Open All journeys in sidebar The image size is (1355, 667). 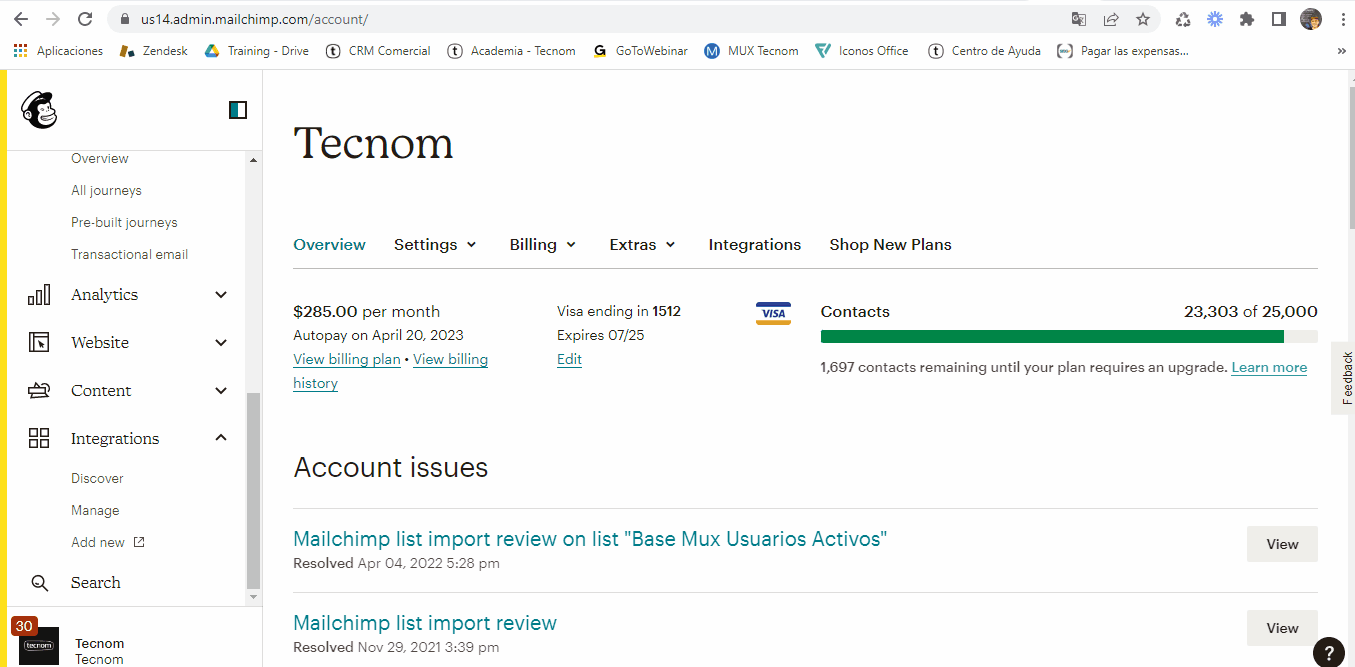click(x=106, y=191)
